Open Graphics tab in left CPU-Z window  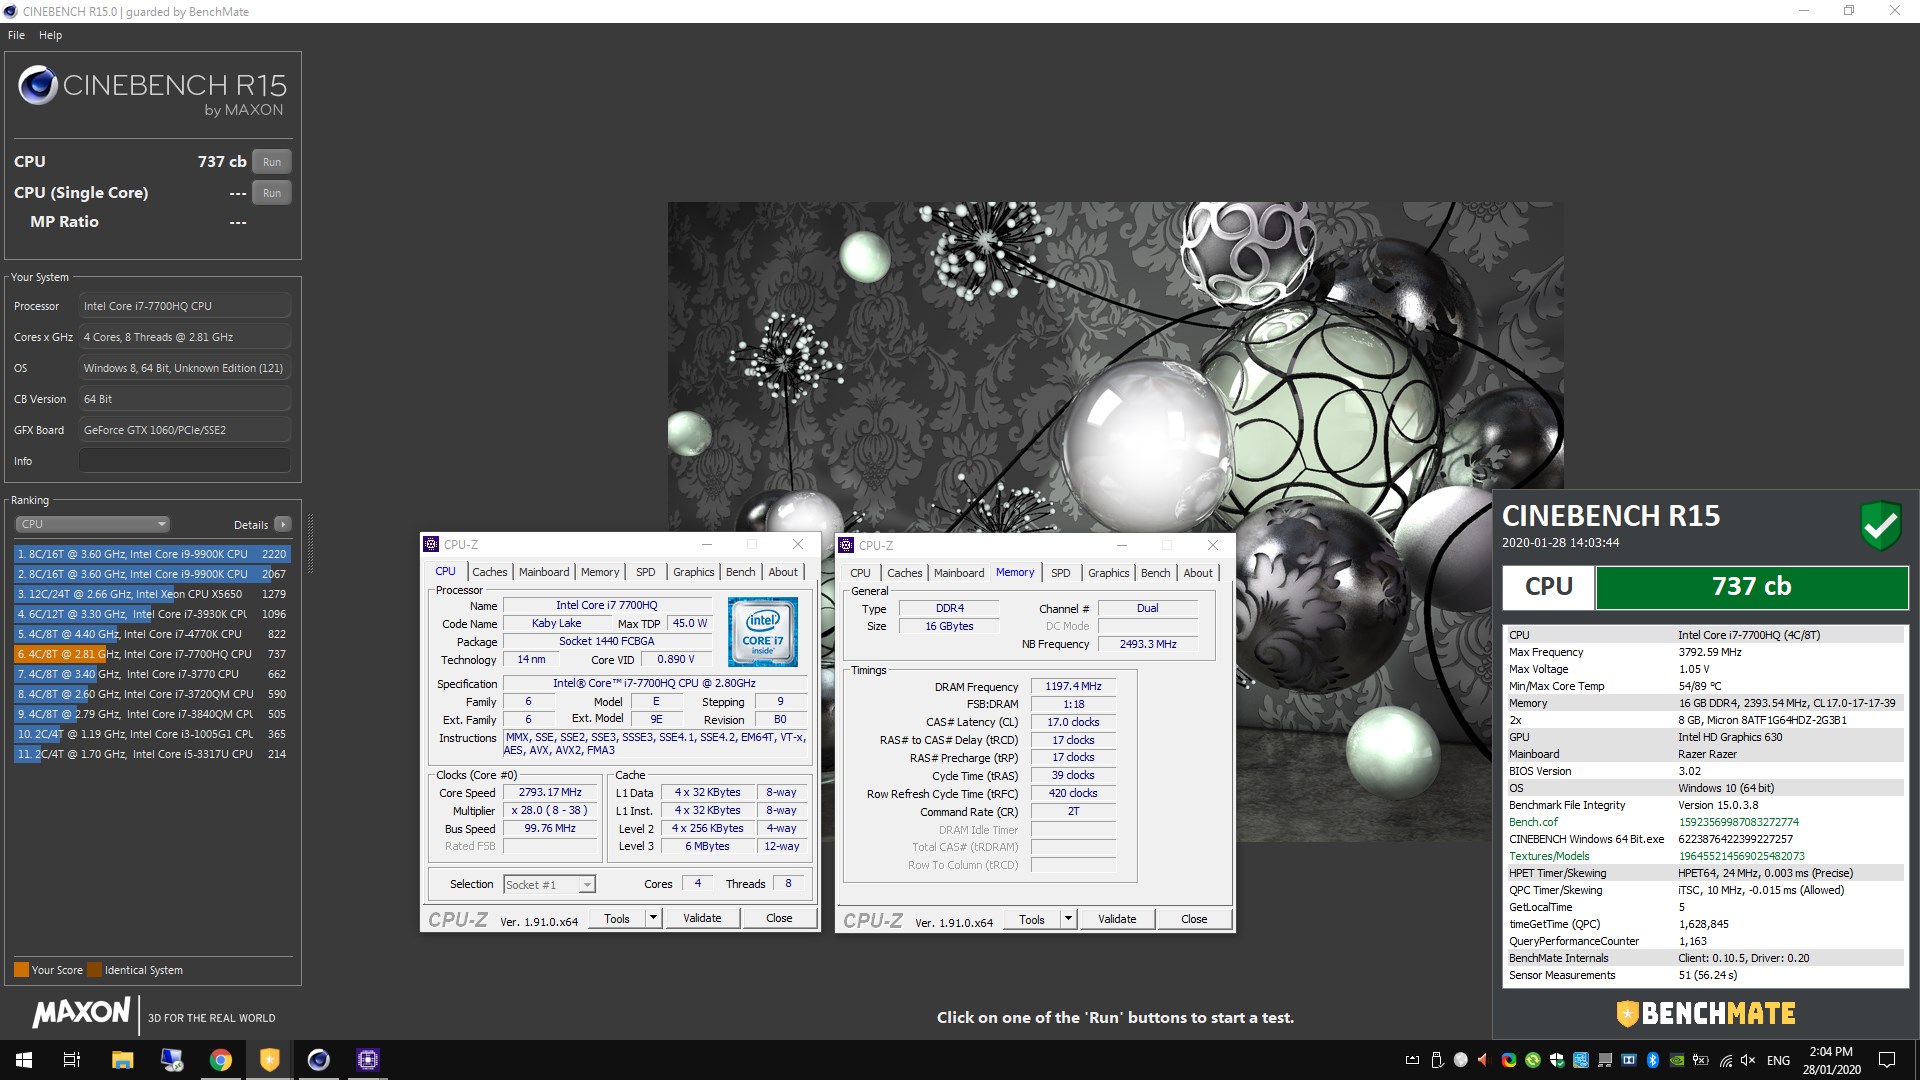coord(693,572)
